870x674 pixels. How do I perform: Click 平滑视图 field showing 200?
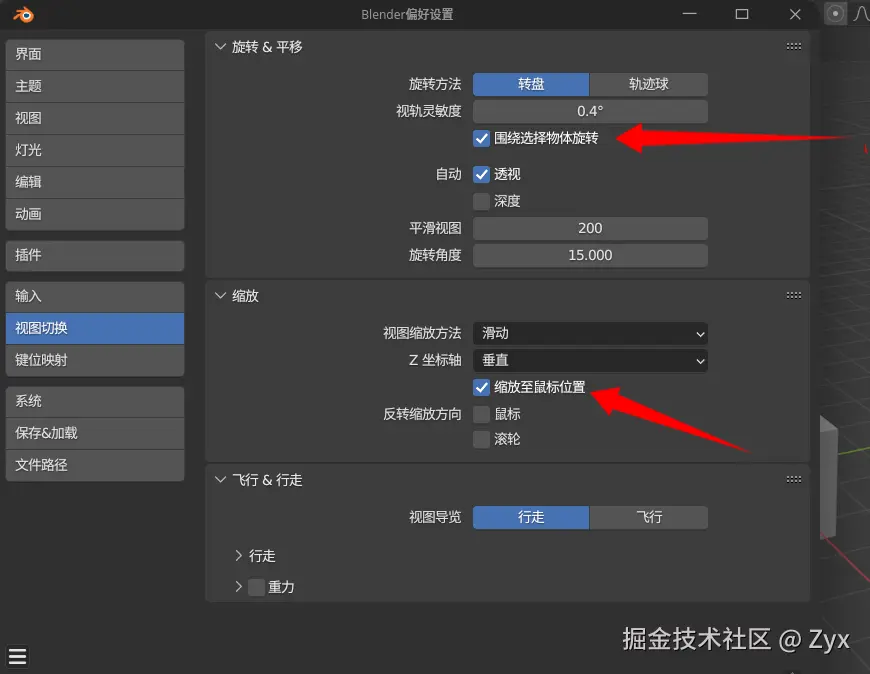click(590, 229)
